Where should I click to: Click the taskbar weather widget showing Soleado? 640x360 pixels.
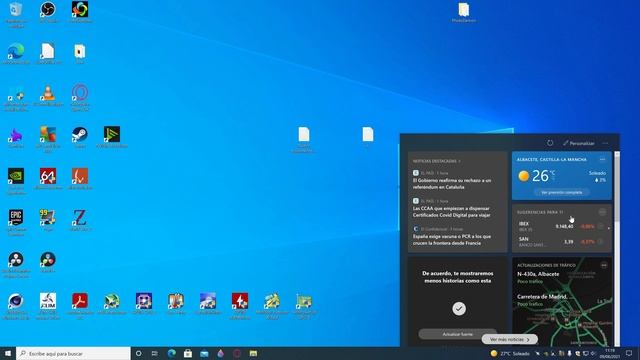coord(510,353)
